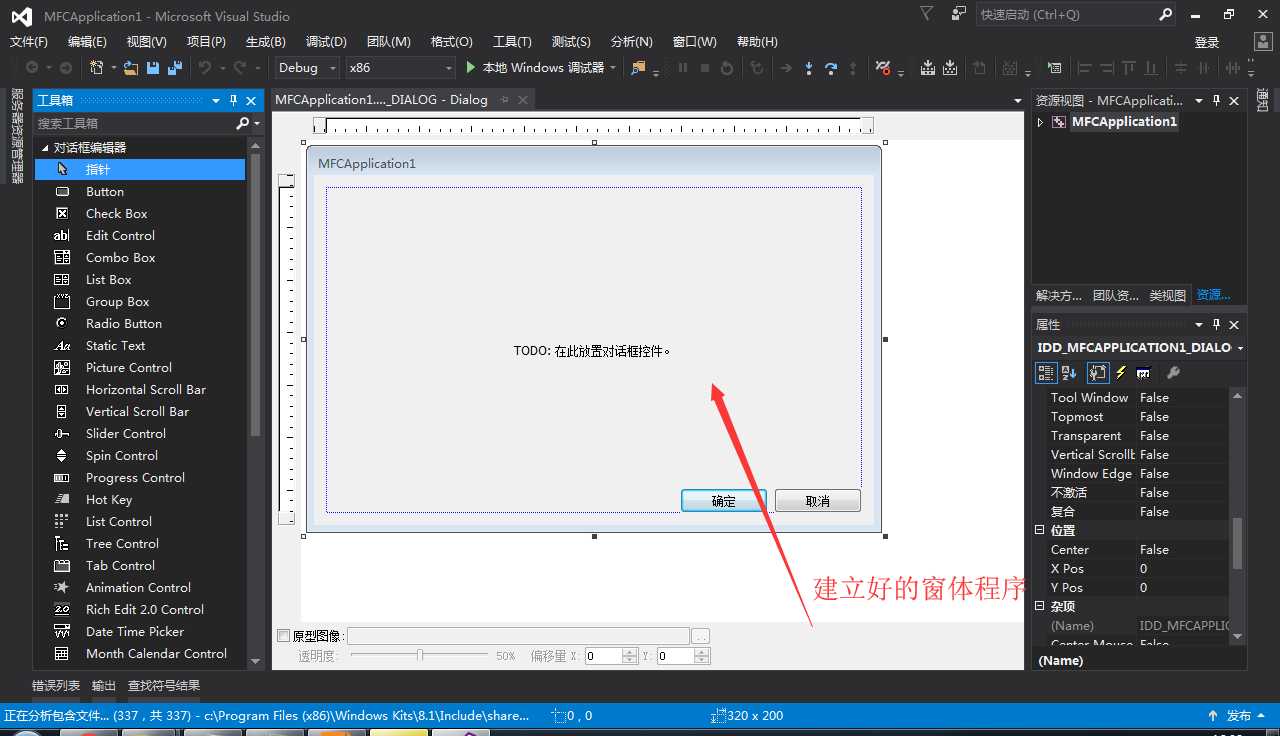Click the 偏移量 X offset field
1280x736 pixels.
click(602, 656)
